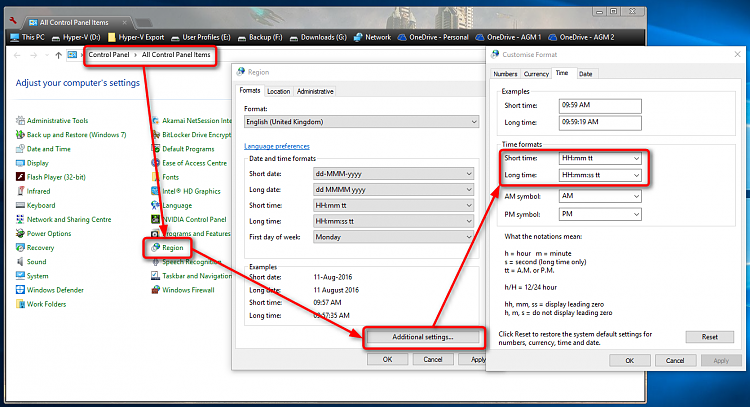This screenshot has width=750, height=407.
Task: Click the Additional settings button
Action: click(424, 337)
